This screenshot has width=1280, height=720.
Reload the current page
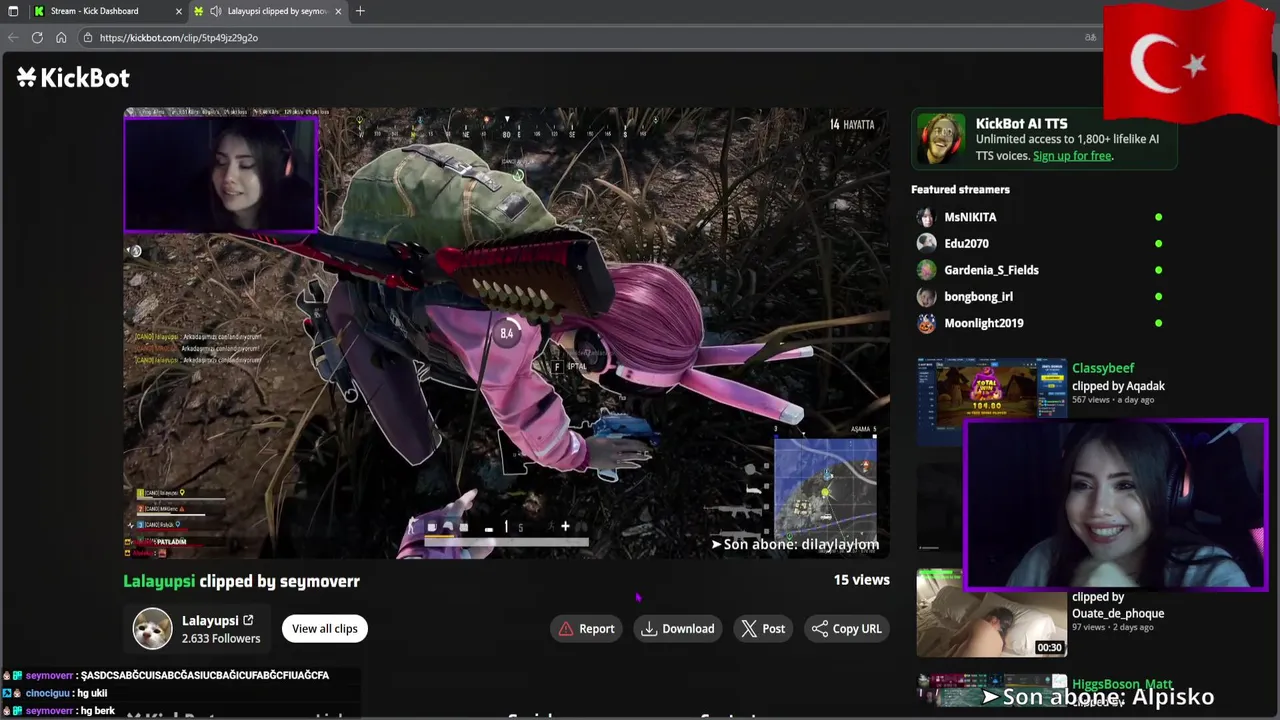(x=37, y=37)
